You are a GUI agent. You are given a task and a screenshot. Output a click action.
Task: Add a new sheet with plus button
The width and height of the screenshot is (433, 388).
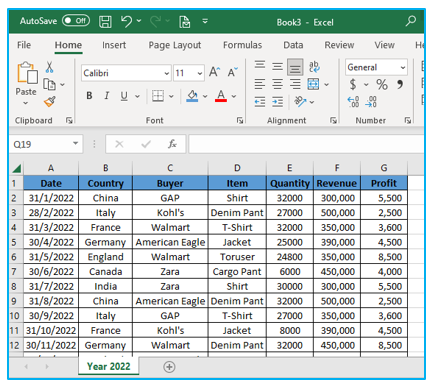coord(169,367)
